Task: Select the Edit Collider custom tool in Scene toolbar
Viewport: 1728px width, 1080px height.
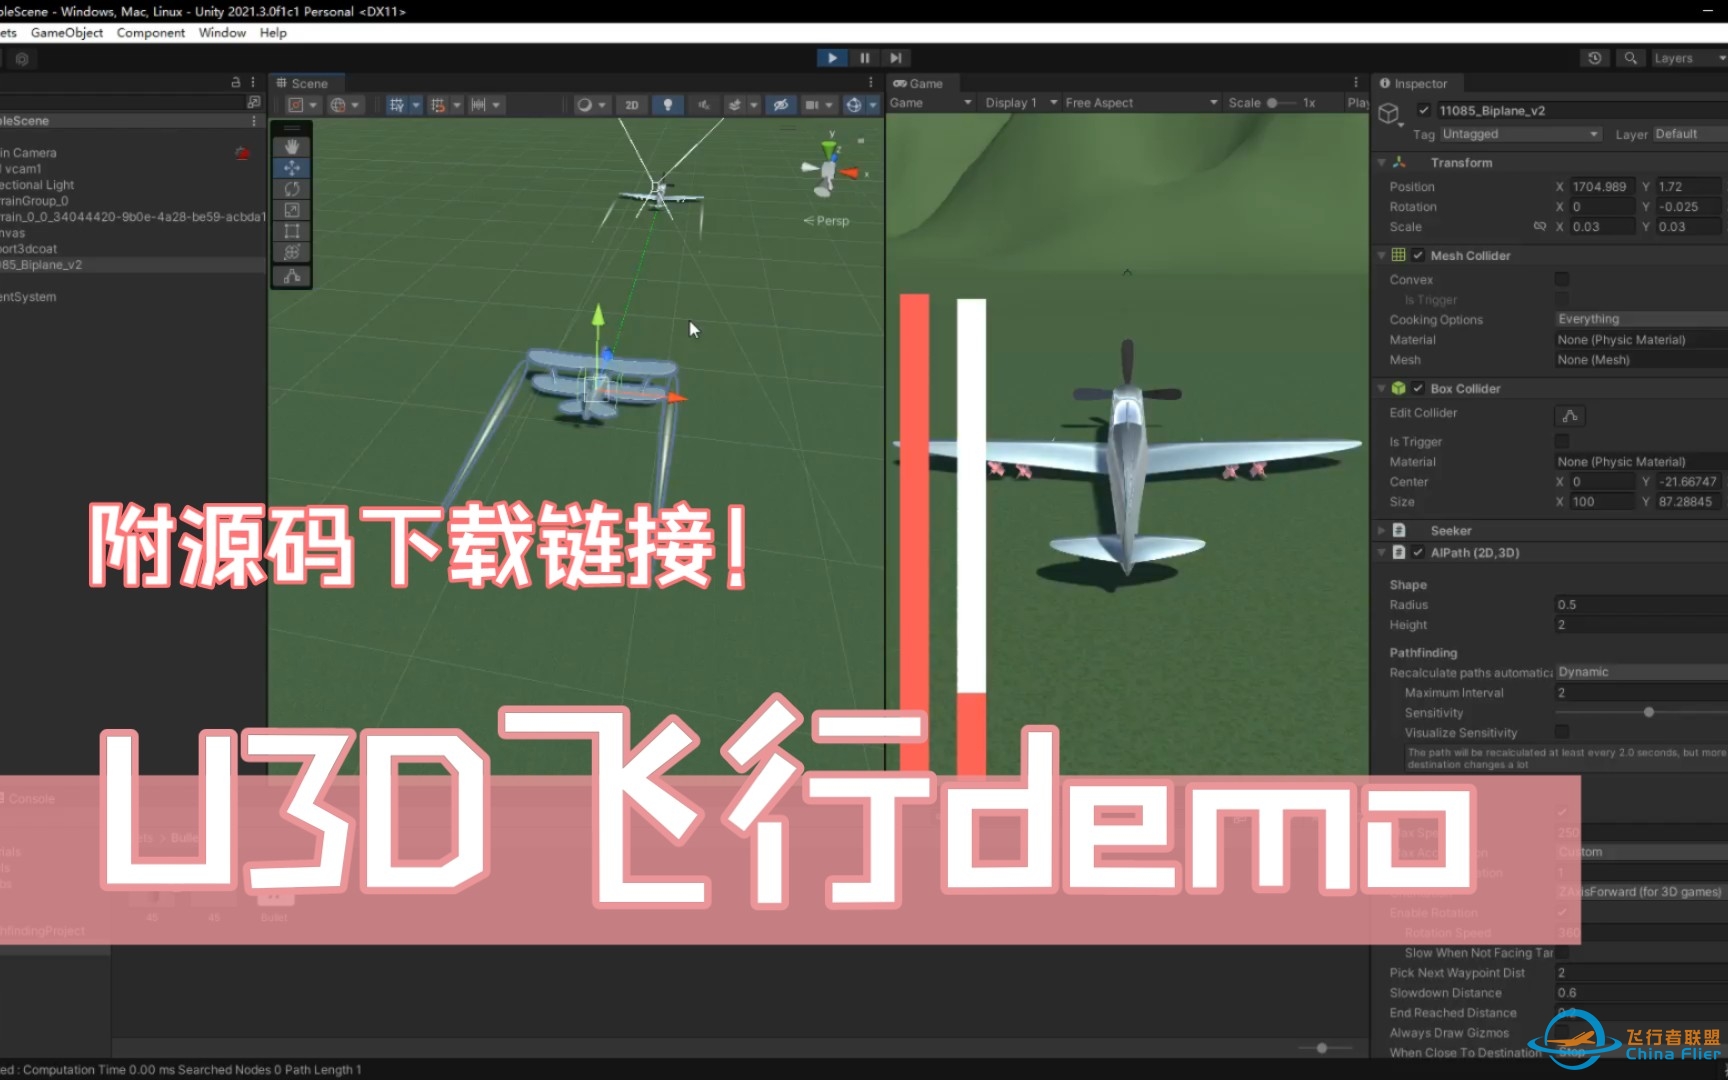Action: coord(292,276)
